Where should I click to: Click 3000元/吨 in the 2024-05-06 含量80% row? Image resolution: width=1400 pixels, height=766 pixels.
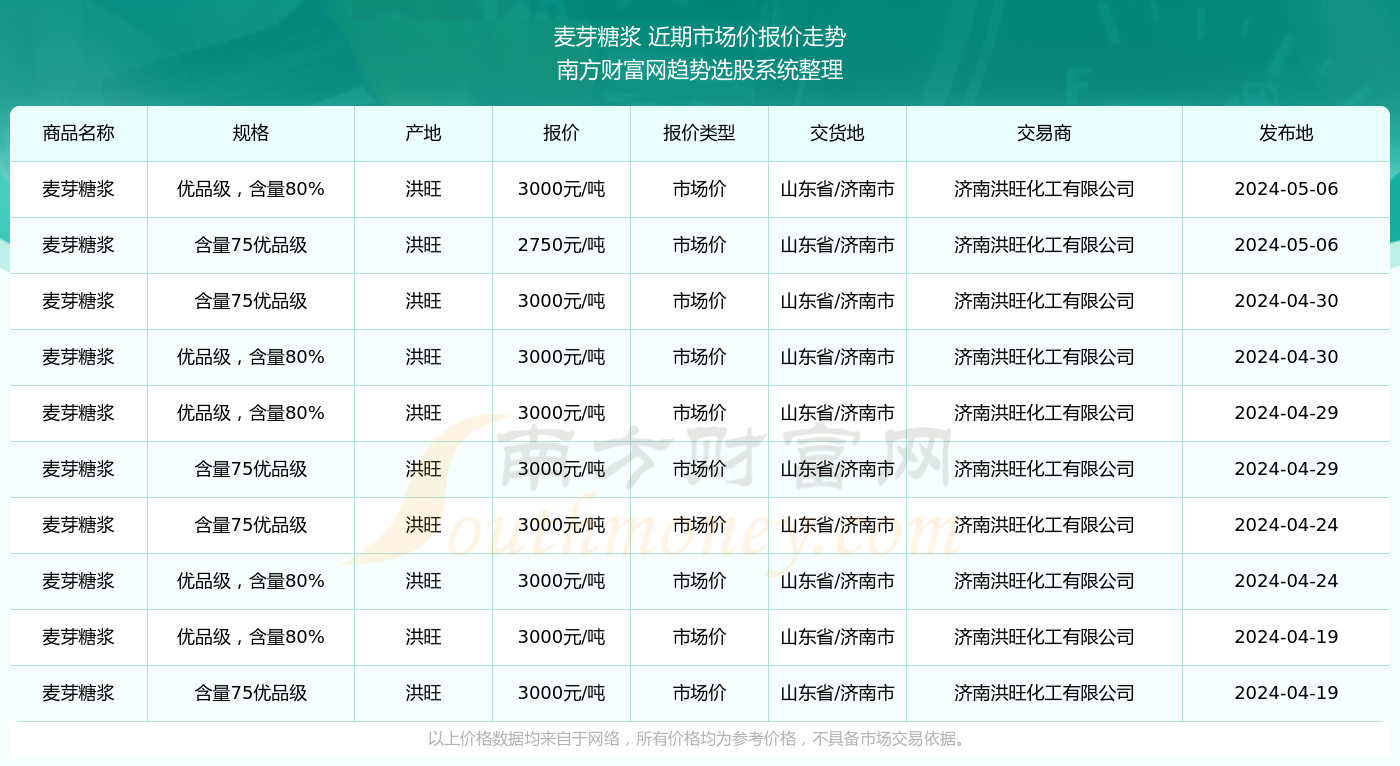[561, 189]
